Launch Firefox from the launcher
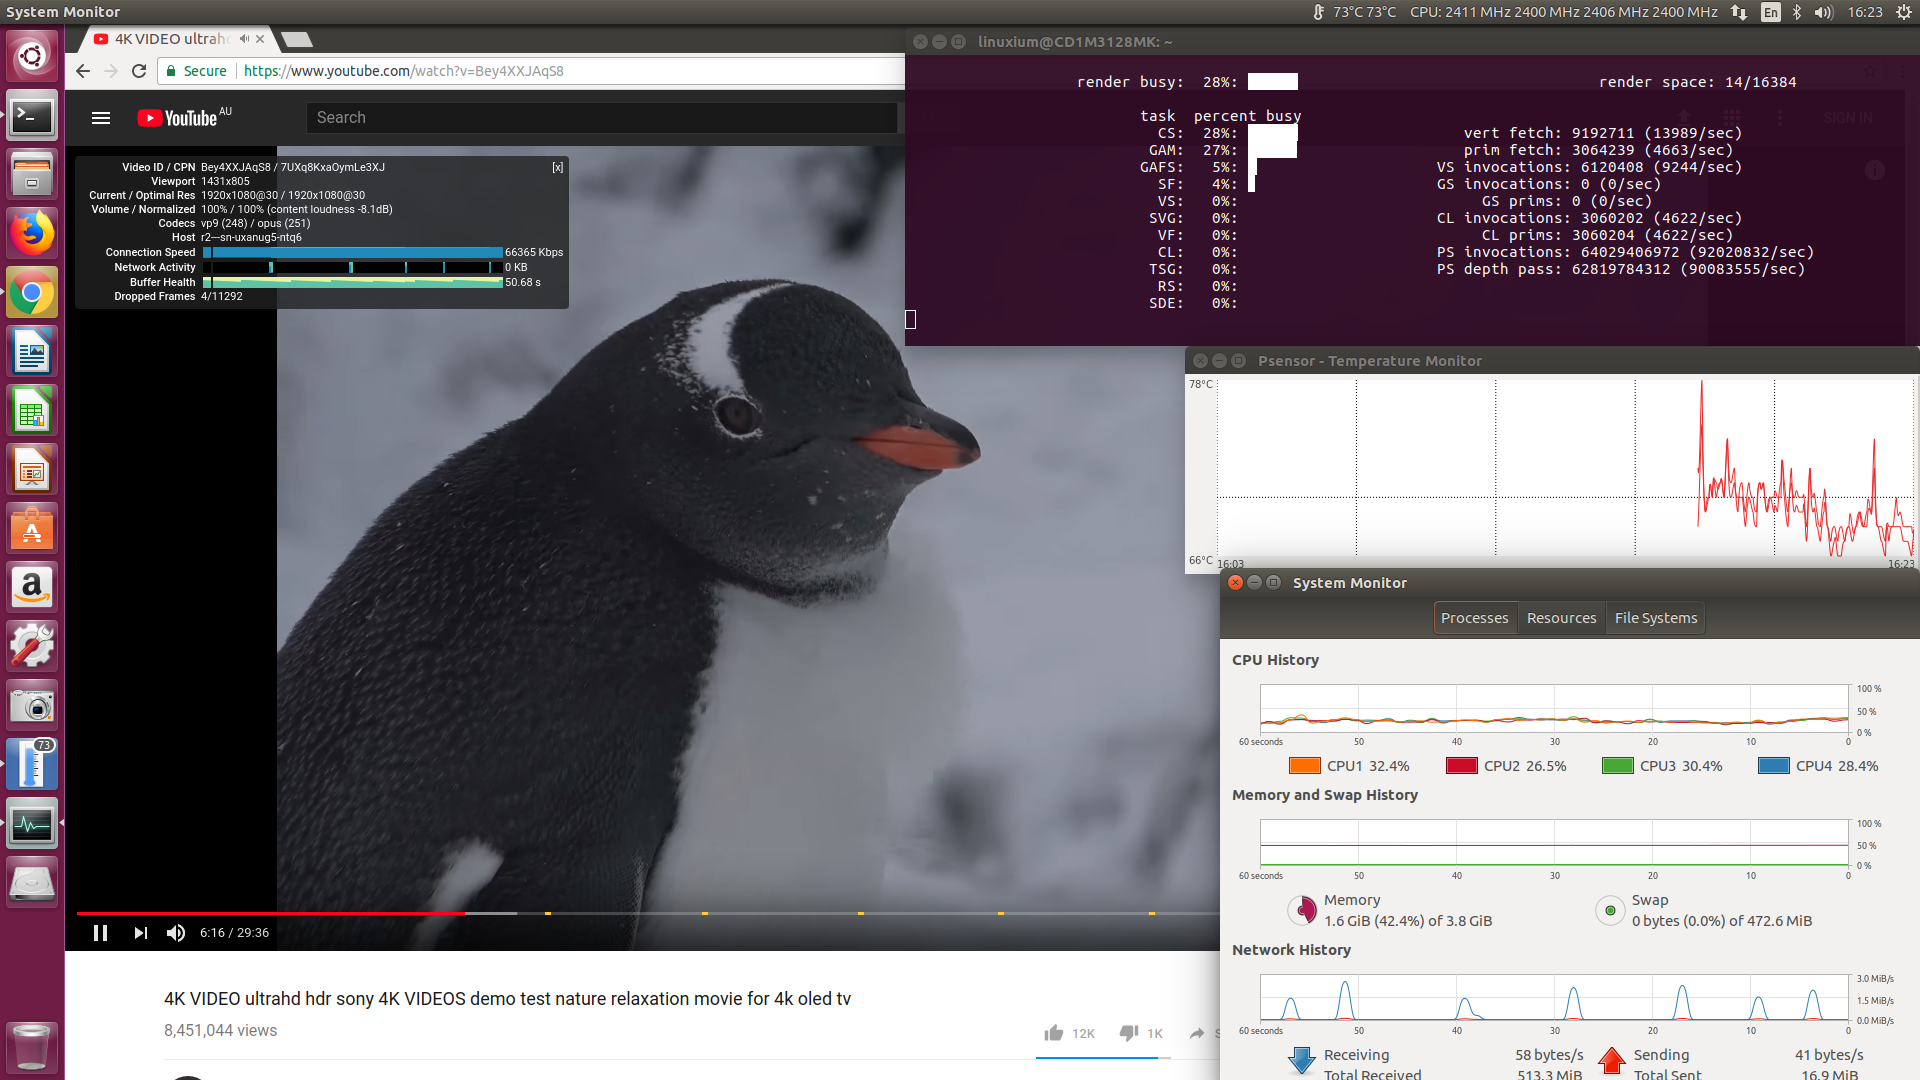 [x=32, y=234]
